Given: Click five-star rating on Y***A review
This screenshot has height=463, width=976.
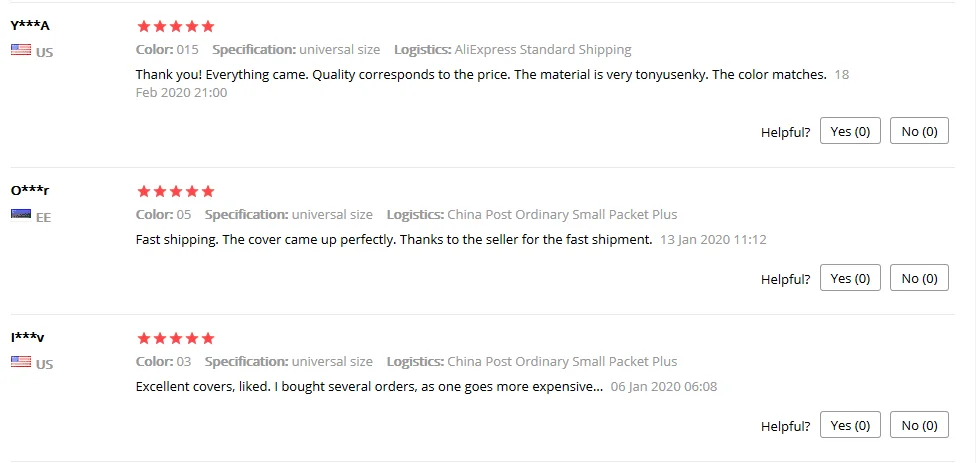Looking at the screenshot, I should (x=175, y=27).
